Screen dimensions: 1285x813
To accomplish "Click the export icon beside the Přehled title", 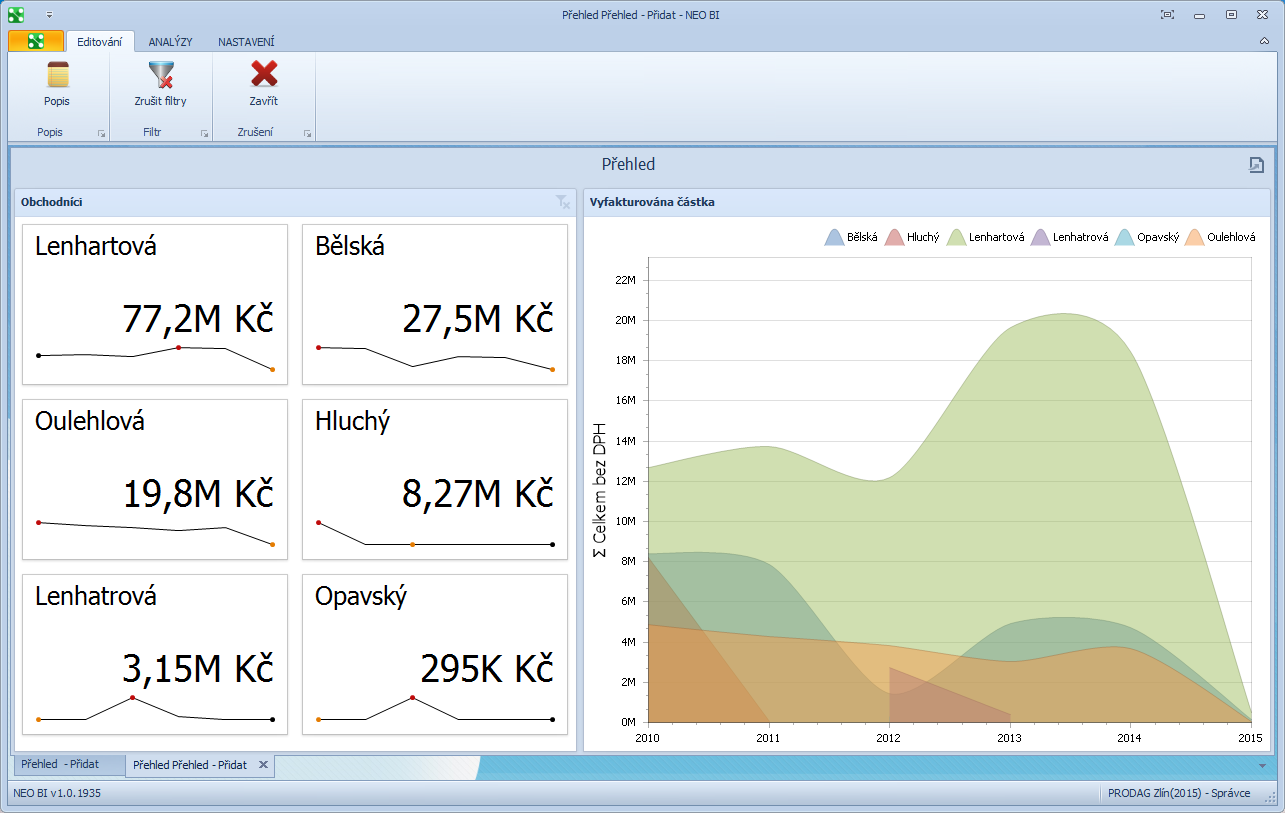I will tap(1256, 165).
